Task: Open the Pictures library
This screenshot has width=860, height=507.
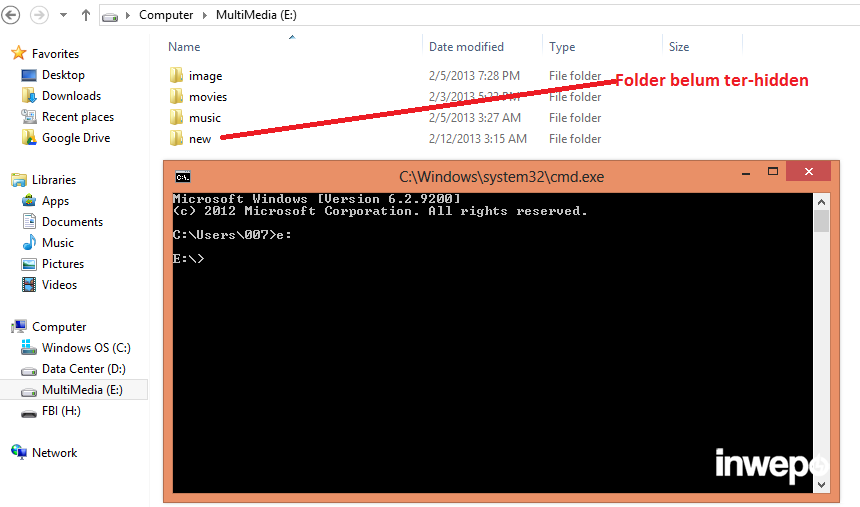Action: pos(63,264)
